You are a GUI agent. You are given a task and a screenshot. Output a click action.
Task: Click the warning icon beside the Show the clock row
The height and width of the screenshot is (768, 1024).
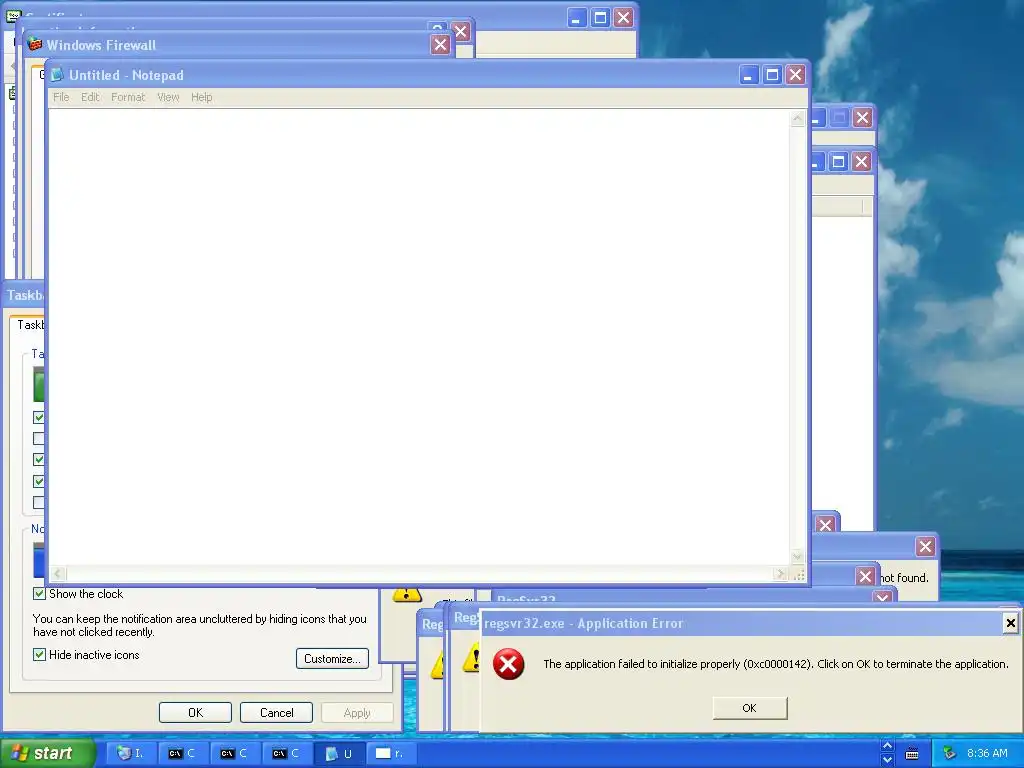tap(406, 594)
